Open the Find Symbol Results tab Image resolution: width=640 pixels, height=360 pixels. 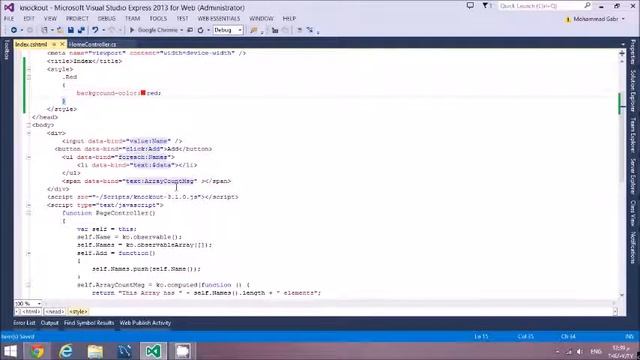click(89, 323)
